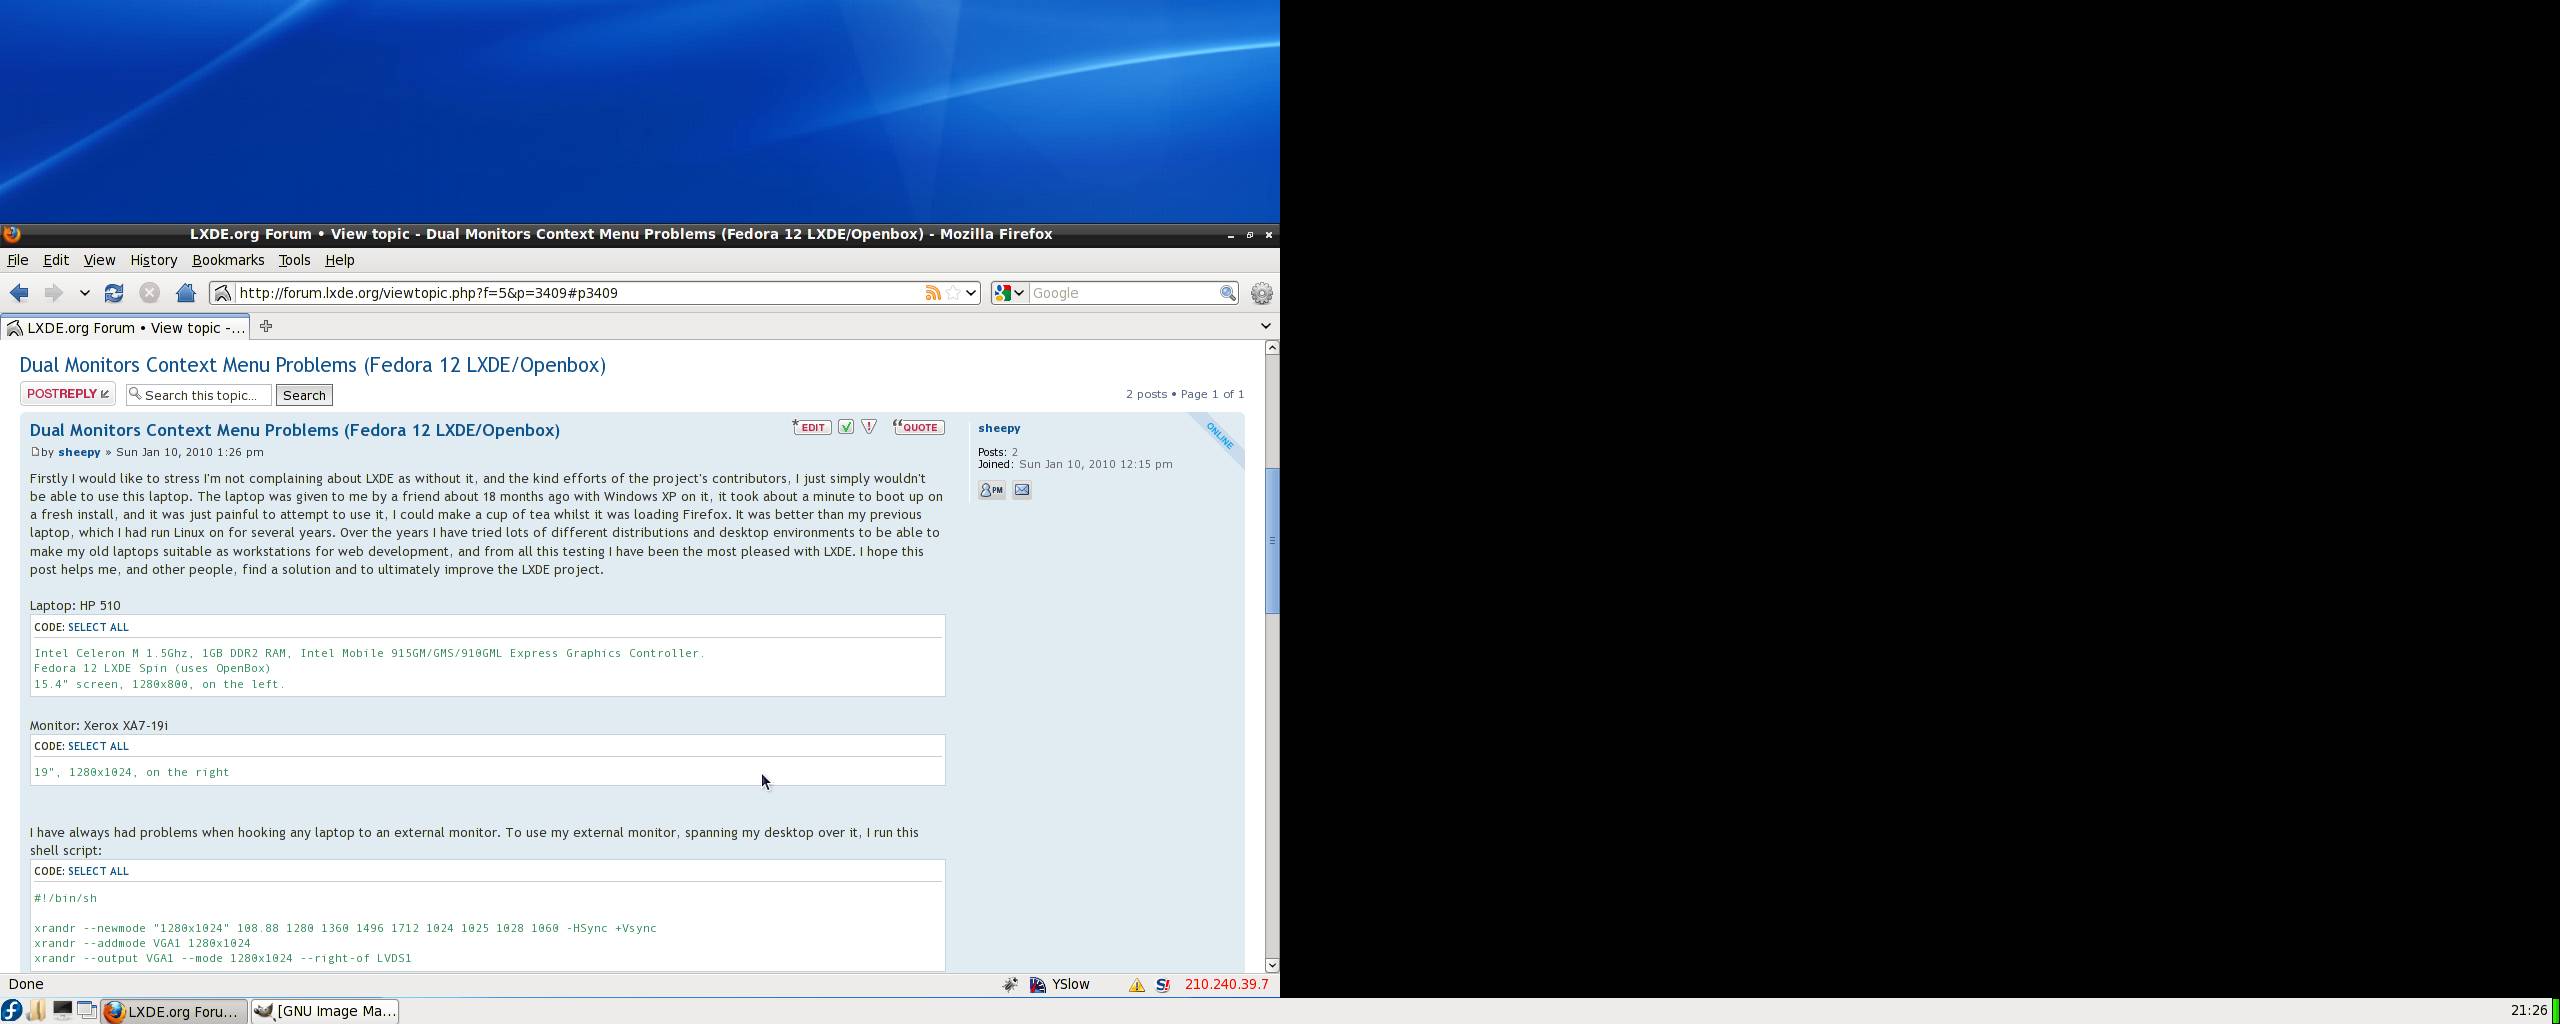This screenshot has height=1024, width=2560.
Task: Click scrollbar up arrow of page
Action: (x=1272, y=348)
